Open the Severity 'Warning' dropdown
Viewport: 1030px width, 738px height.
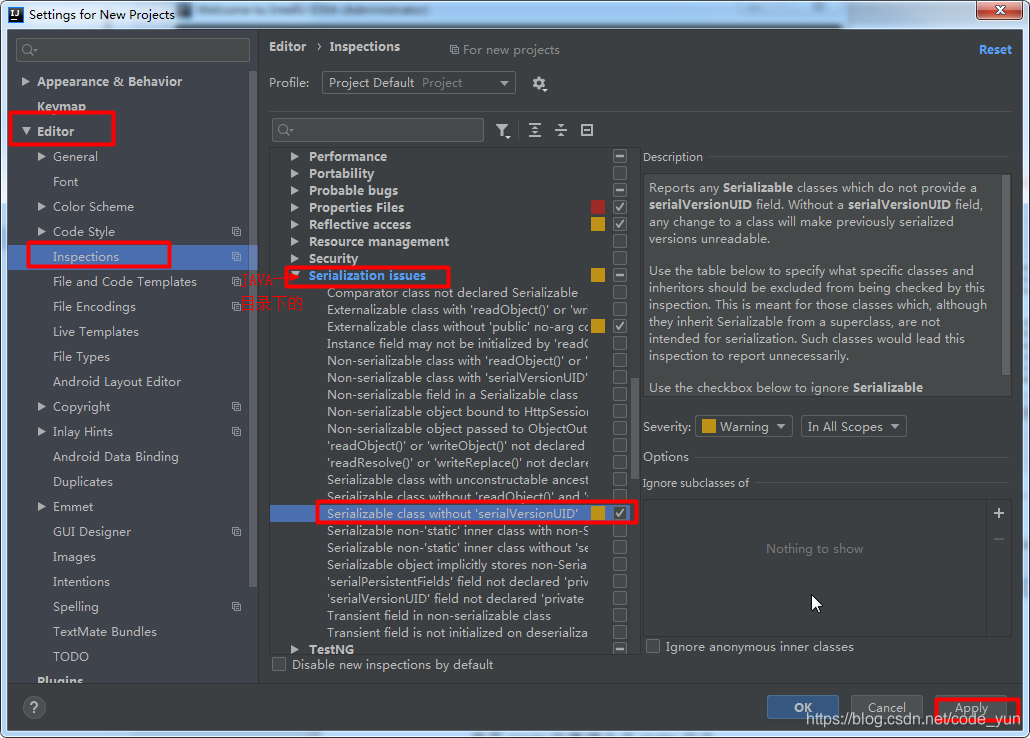pyautogui.click(x=744, y=427)
